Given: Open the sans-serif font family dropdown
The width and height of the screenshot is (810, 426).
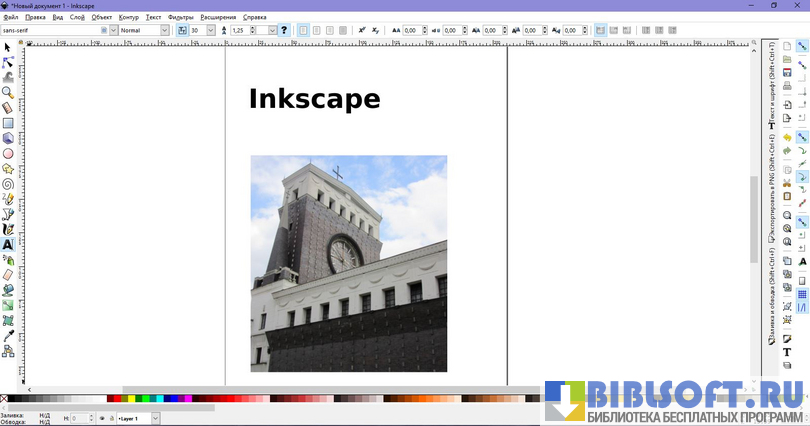Looking at the screenshot, I should click(x=113, y=31).
